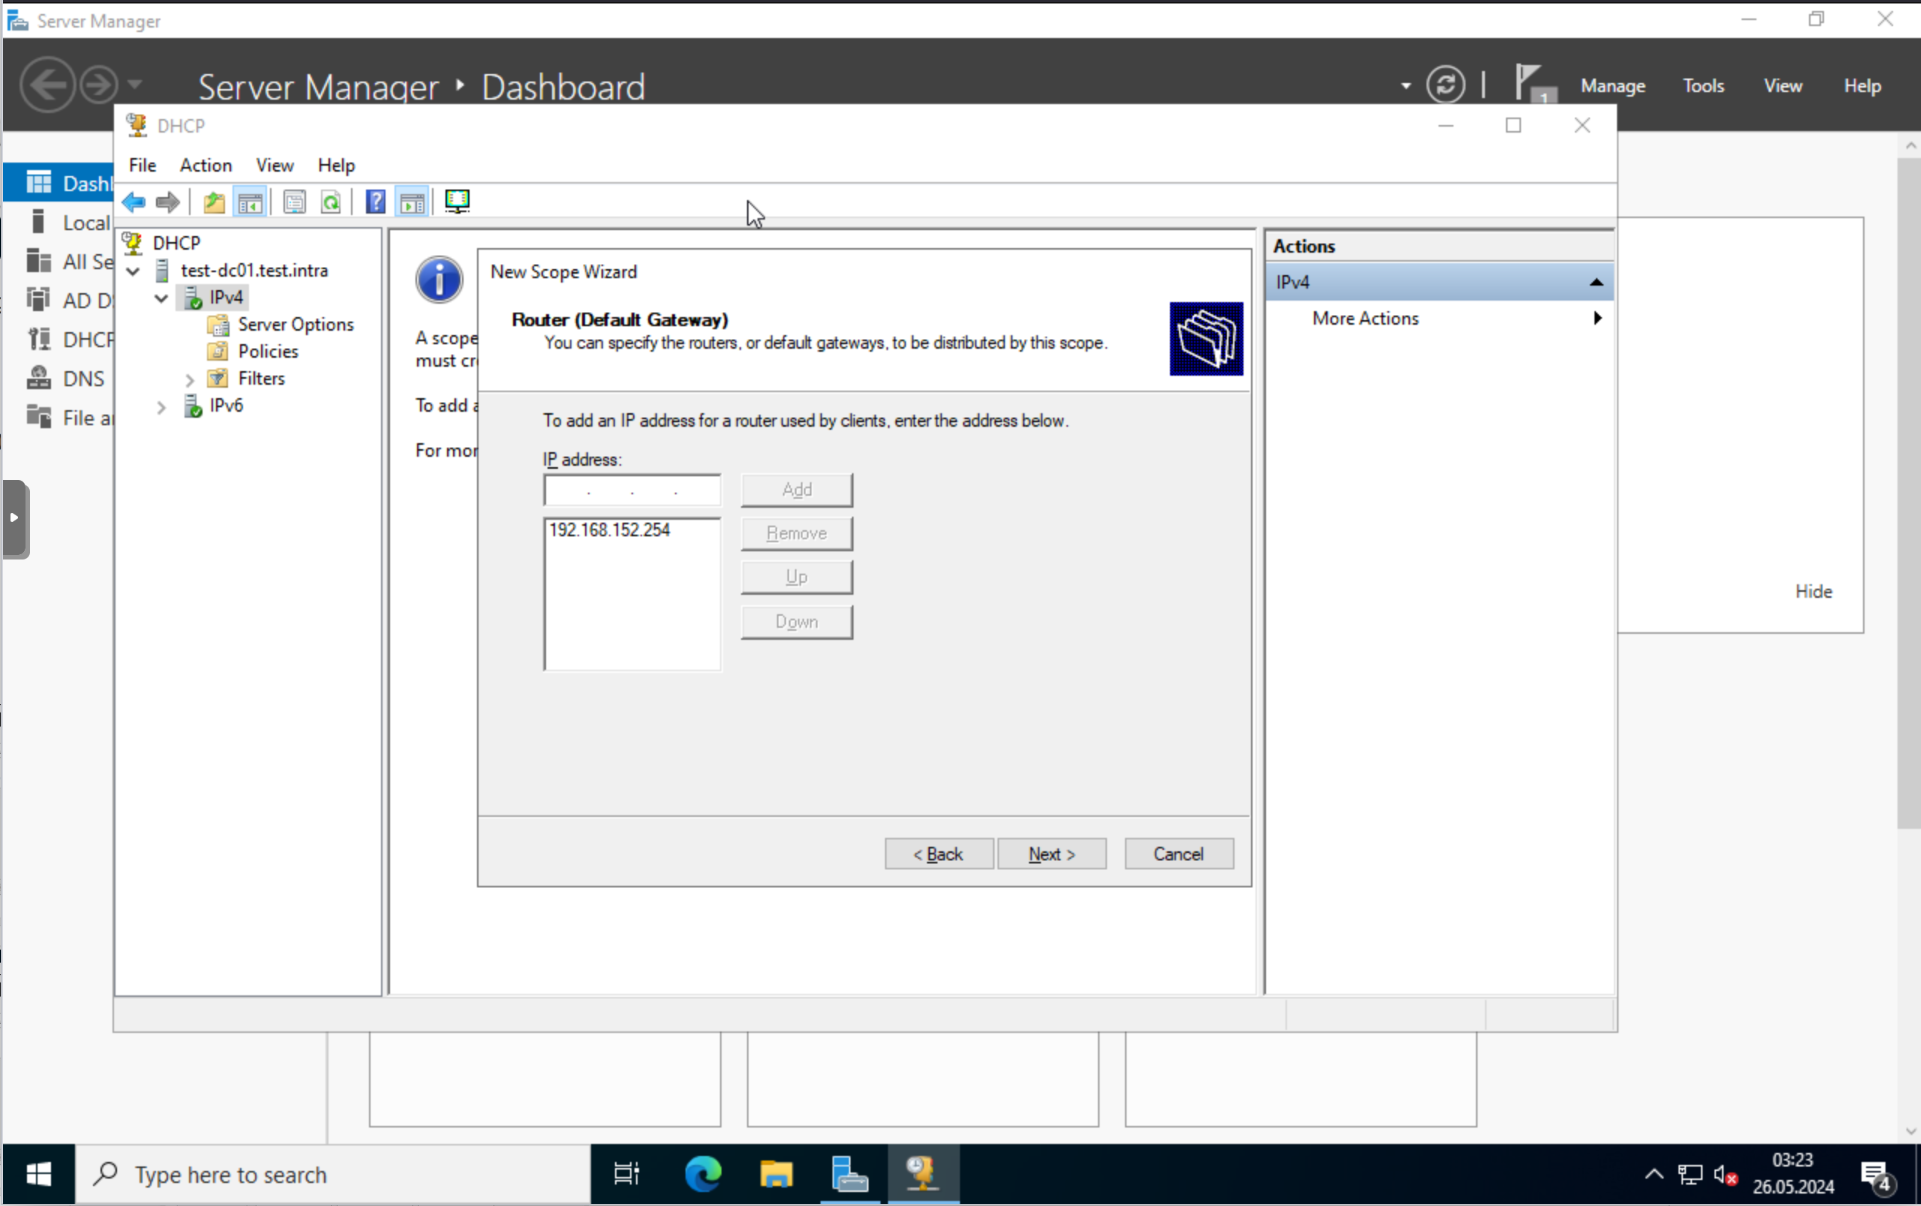
Task: Open Dashboard in Server Manager sidebar
Action: [60, 183]
